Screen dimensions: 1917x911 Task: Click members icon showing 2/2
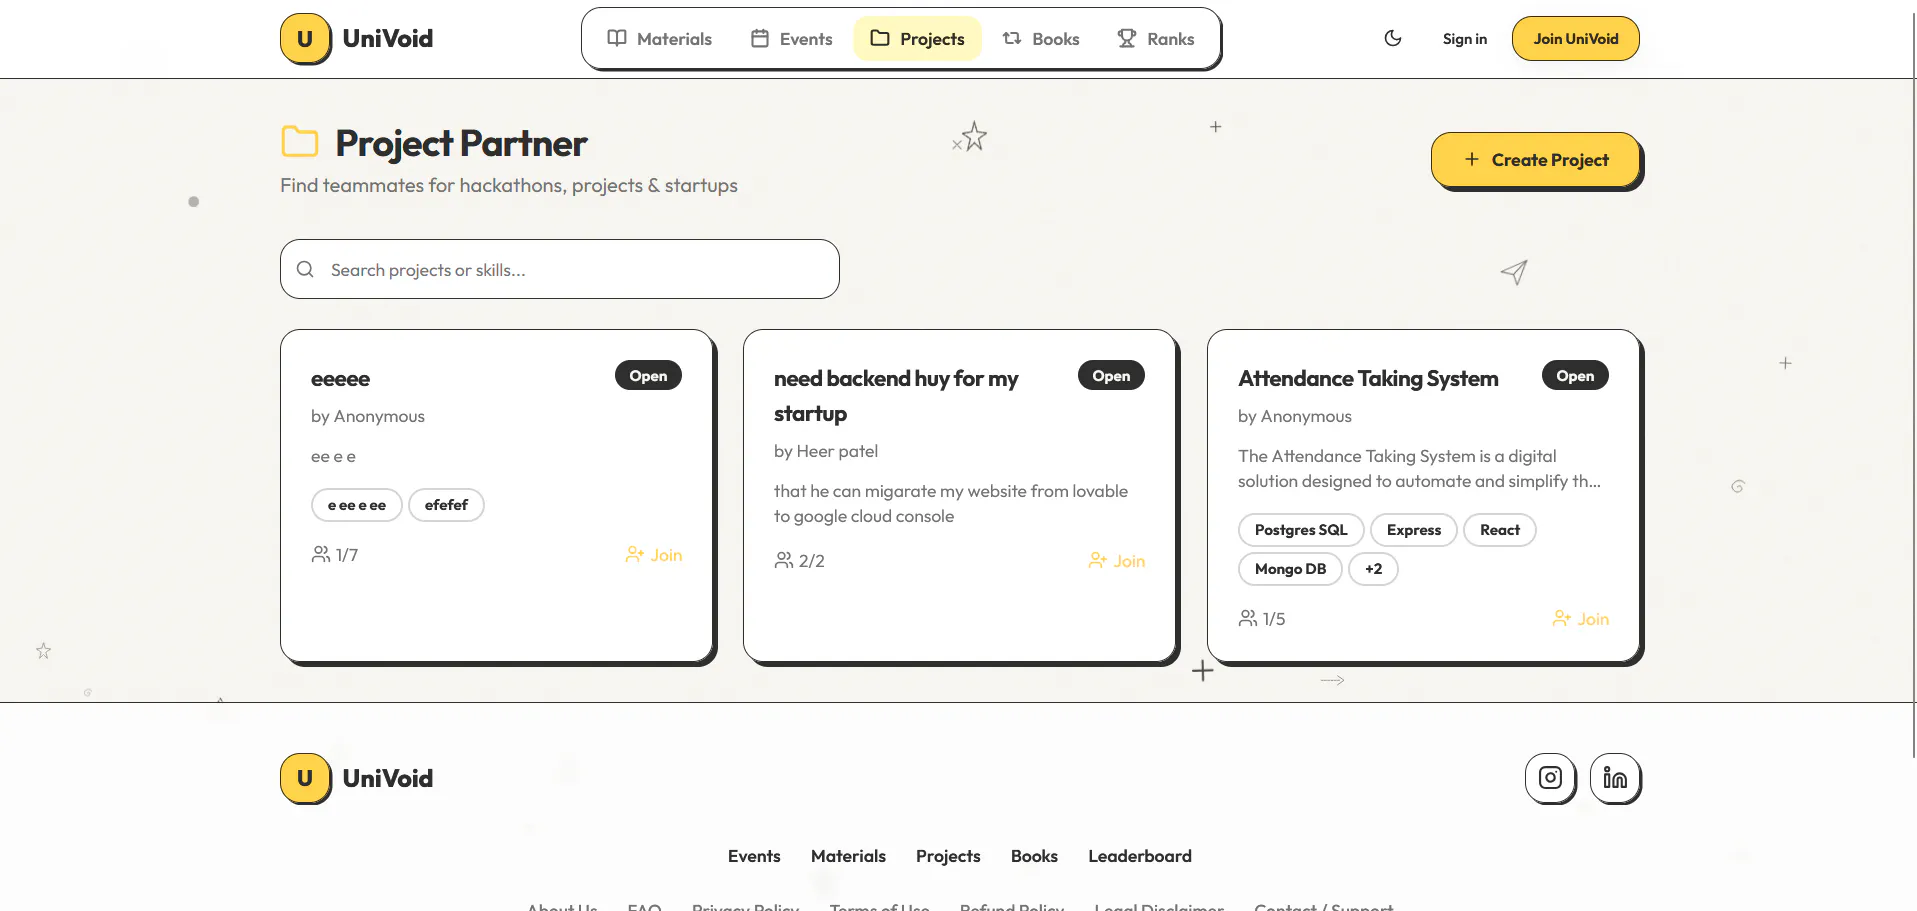[x=784, y=560]
